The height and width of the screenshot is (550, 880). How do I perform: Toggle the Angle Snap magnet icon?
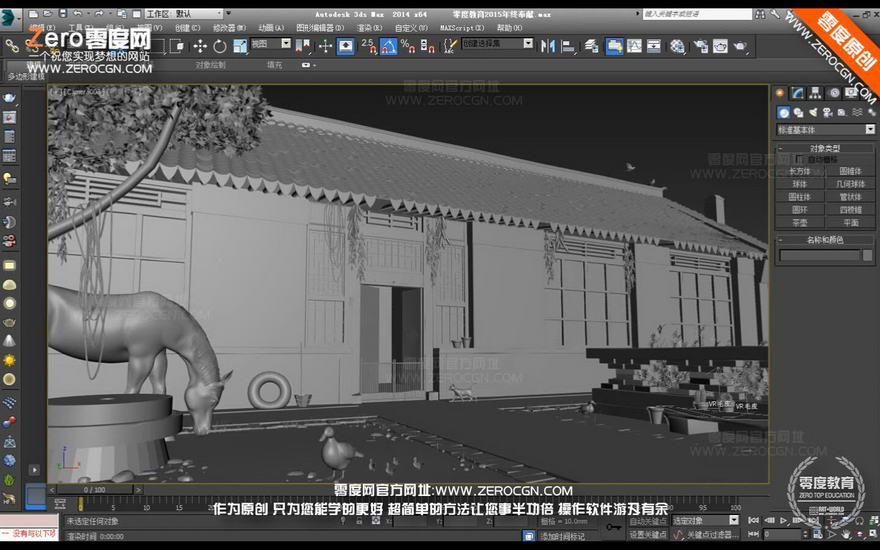tap(388, 46)
